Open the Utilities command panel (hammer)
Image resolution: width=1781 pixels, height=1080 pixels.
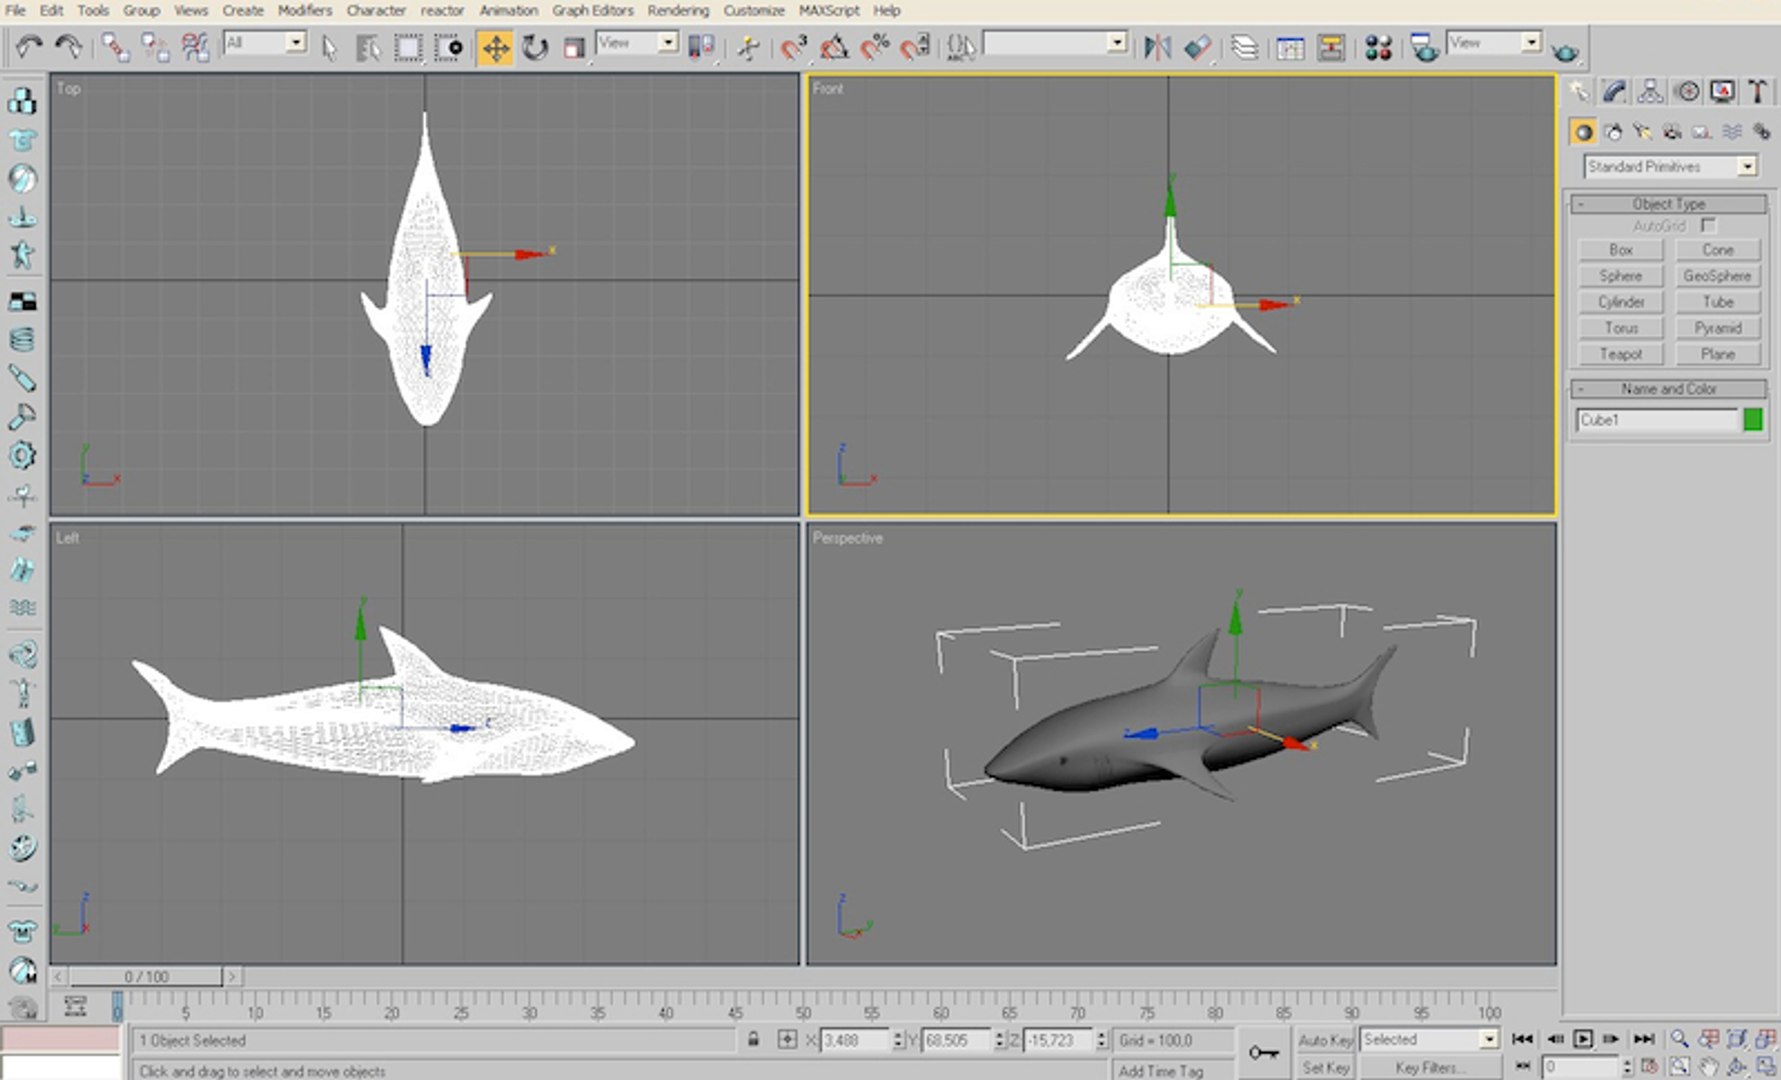click(x=1757, y=92)
